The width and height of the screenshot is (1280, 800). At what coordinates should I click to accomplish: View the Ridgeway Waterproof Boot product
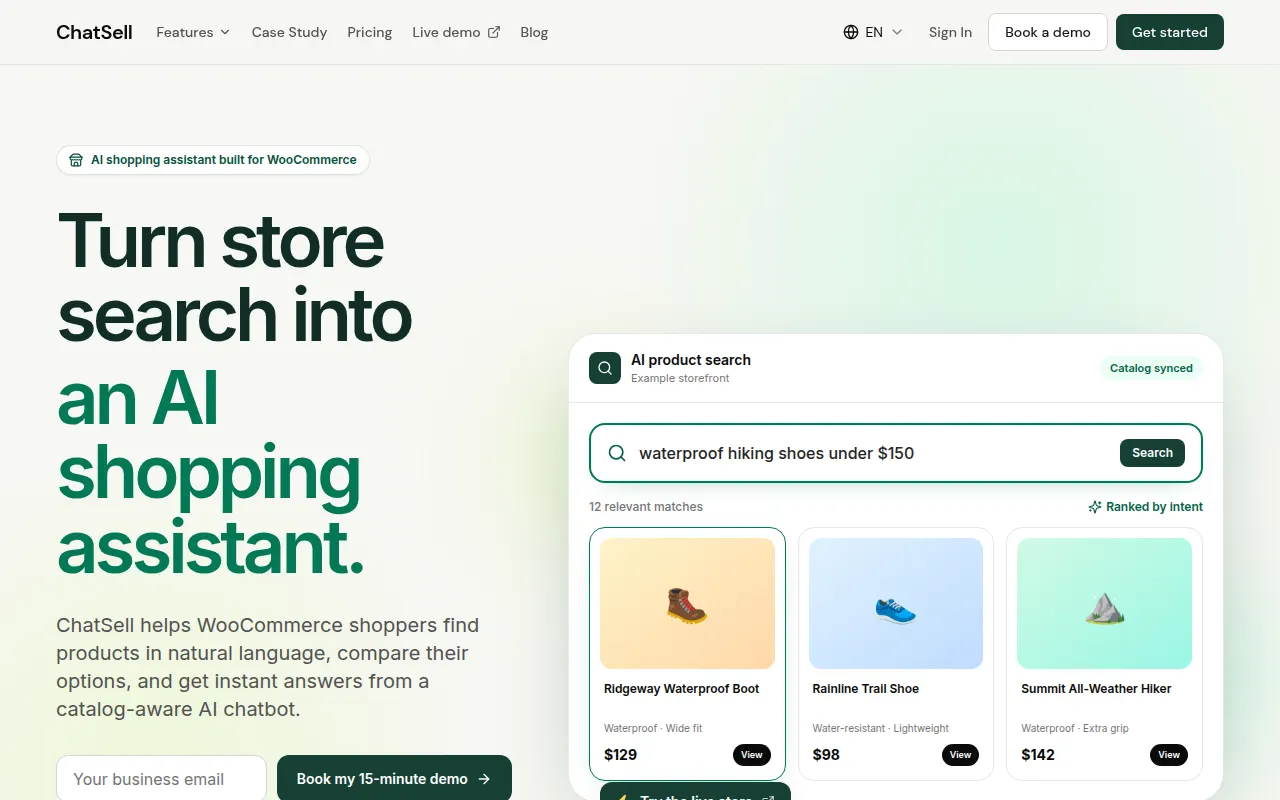(x=752, y=755)
